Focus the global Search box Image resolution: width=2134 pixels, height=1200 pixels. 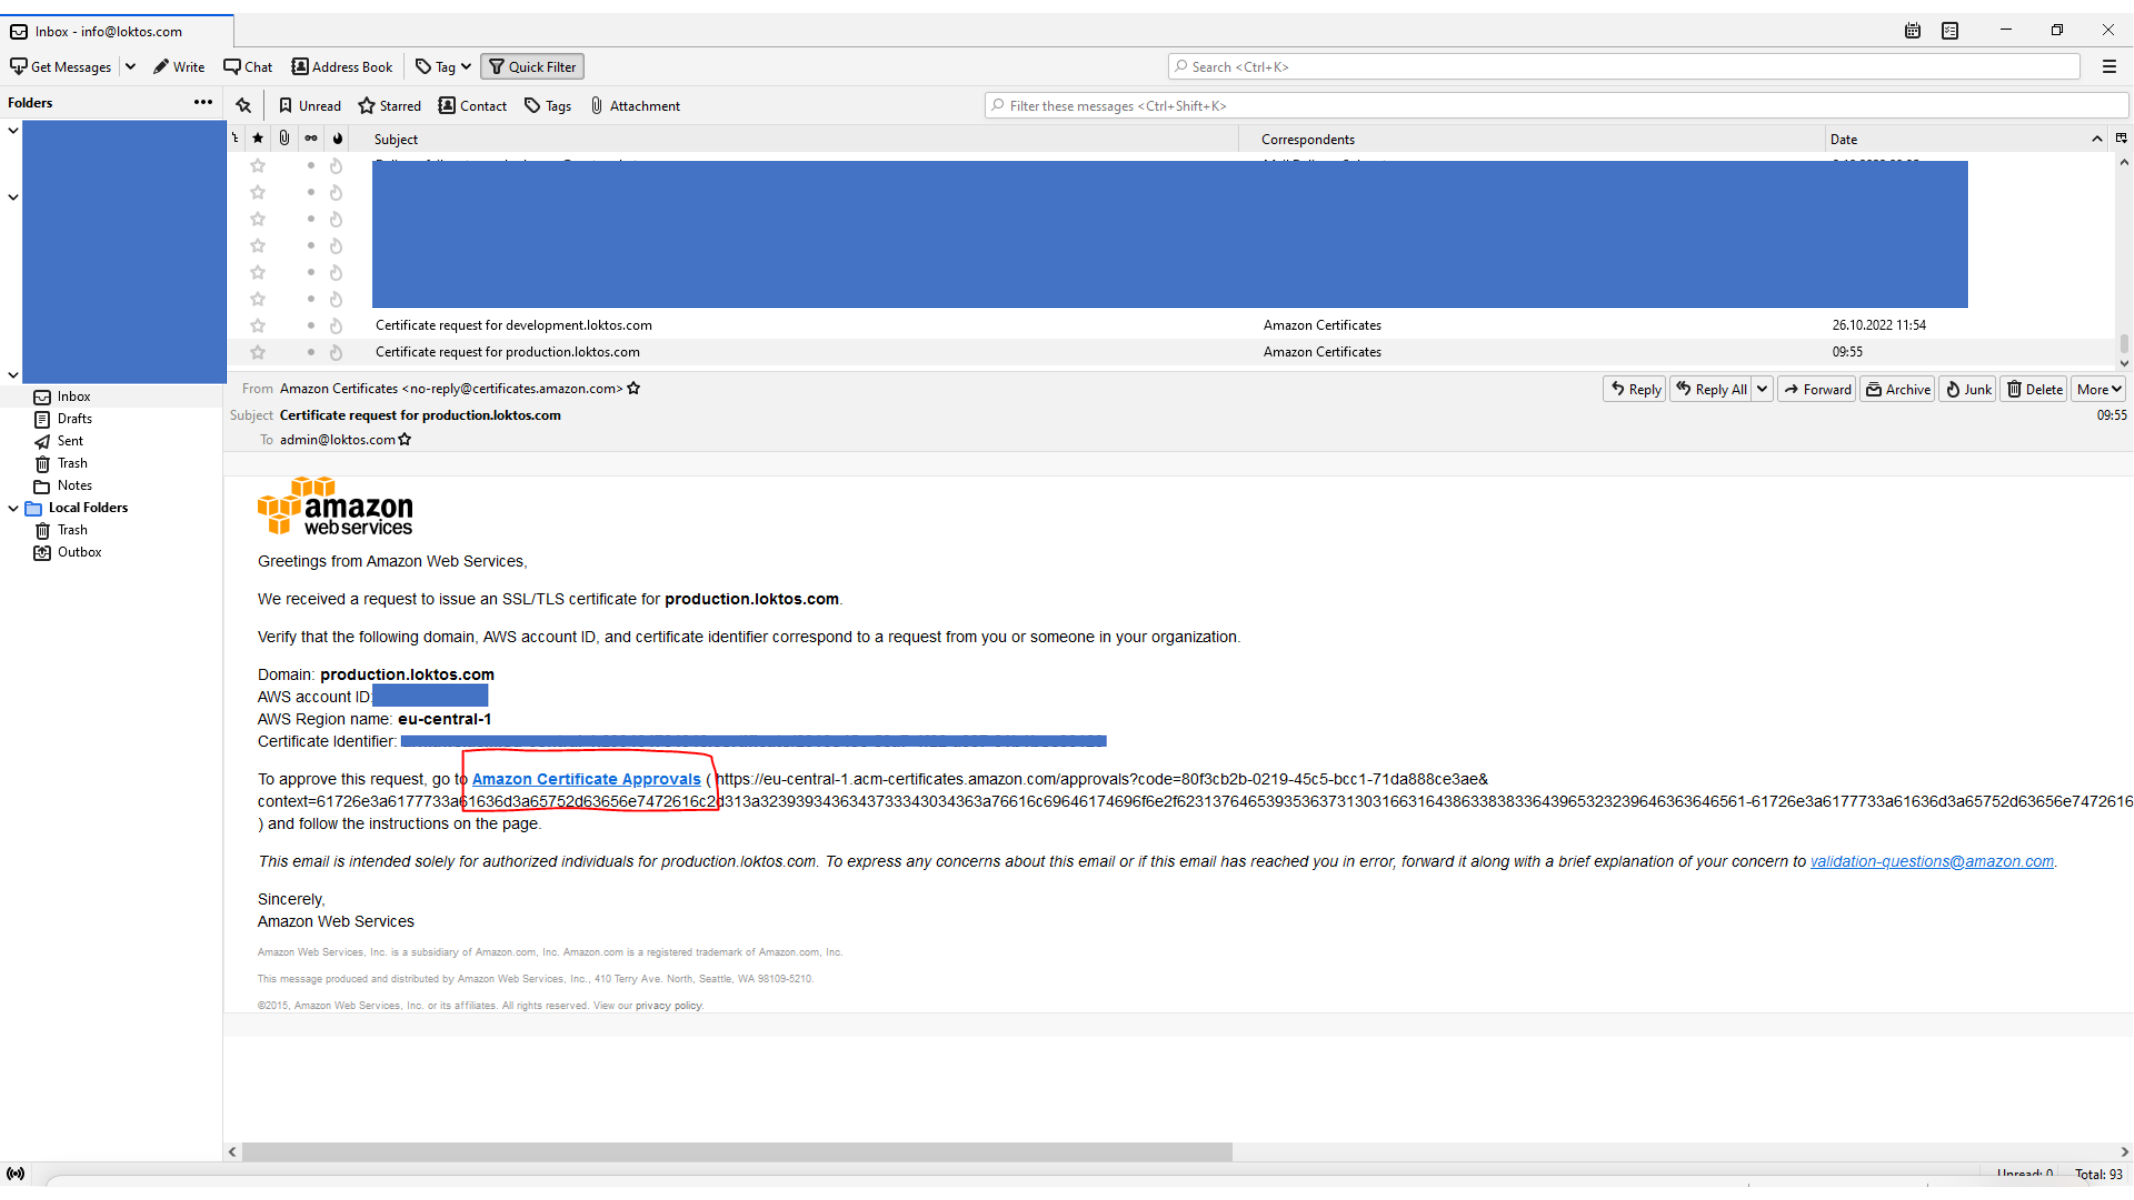[x=1624, y=67]
